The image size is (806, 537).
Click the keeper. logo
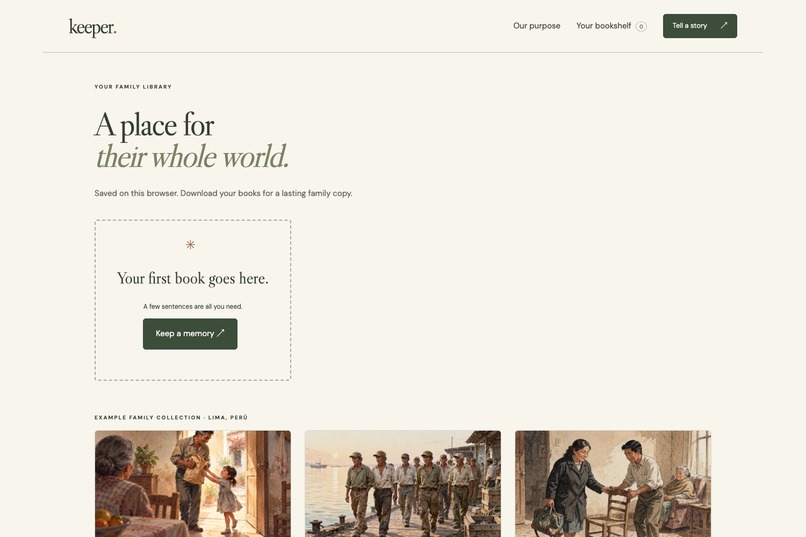click(x=93, y=27)
